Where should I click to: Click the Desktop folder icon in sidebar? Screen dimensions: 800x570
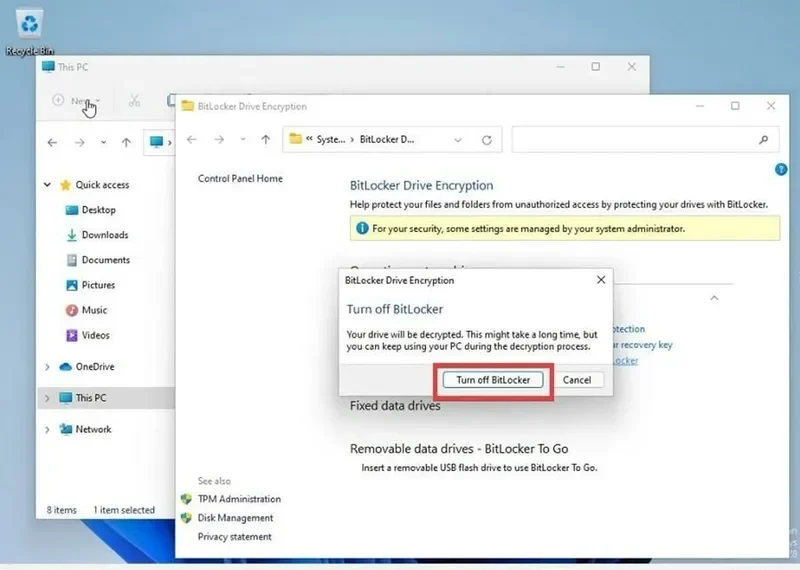[x=72, y=210]
